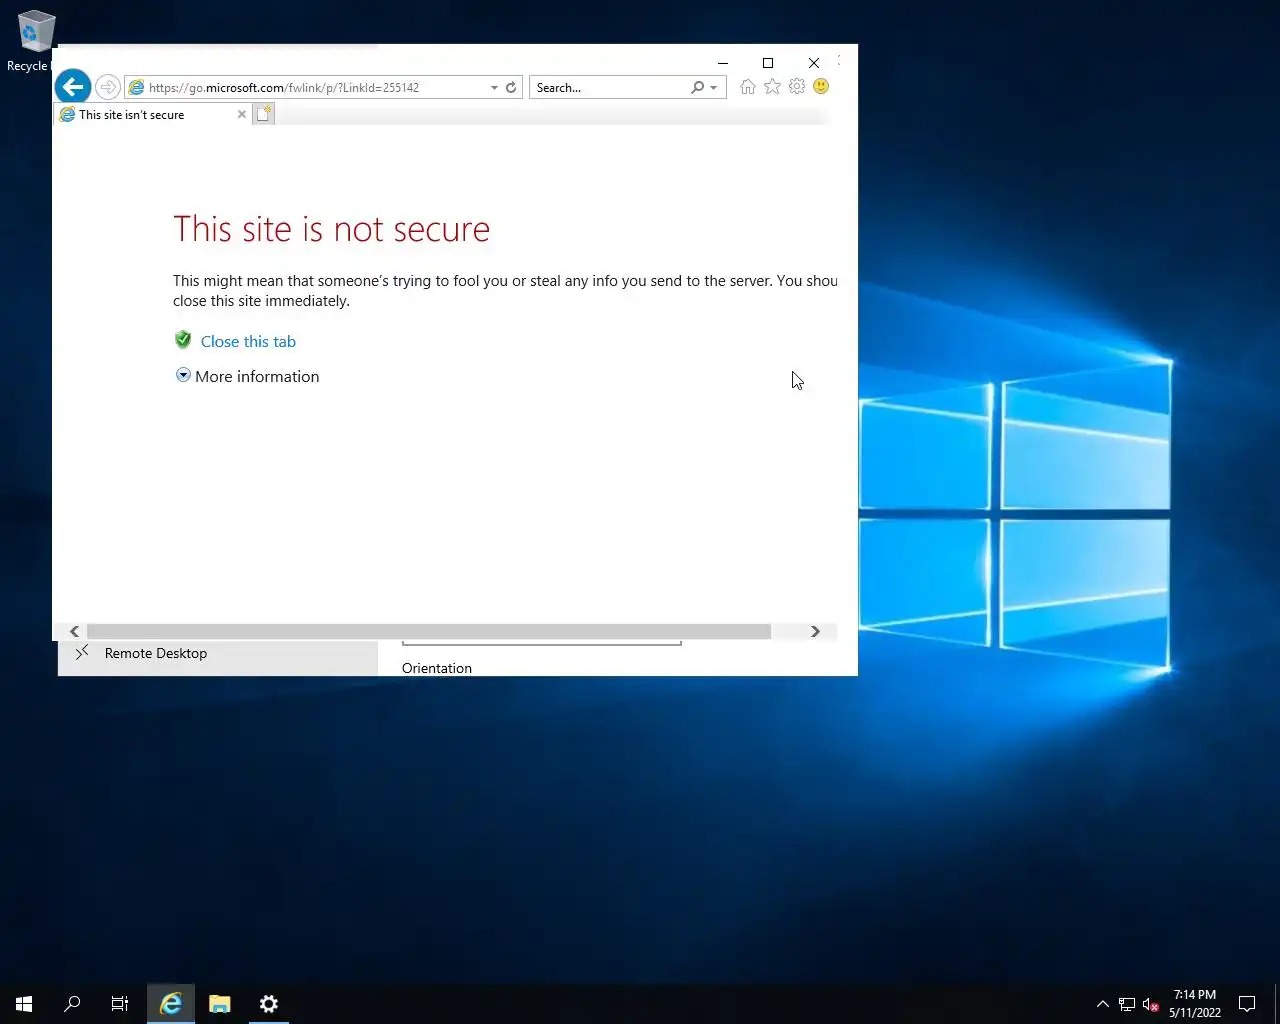Click the 'This site is not secure' heading
Image resolution: width=1280 pixels, height=1024 pixels.
click(332, 230)
